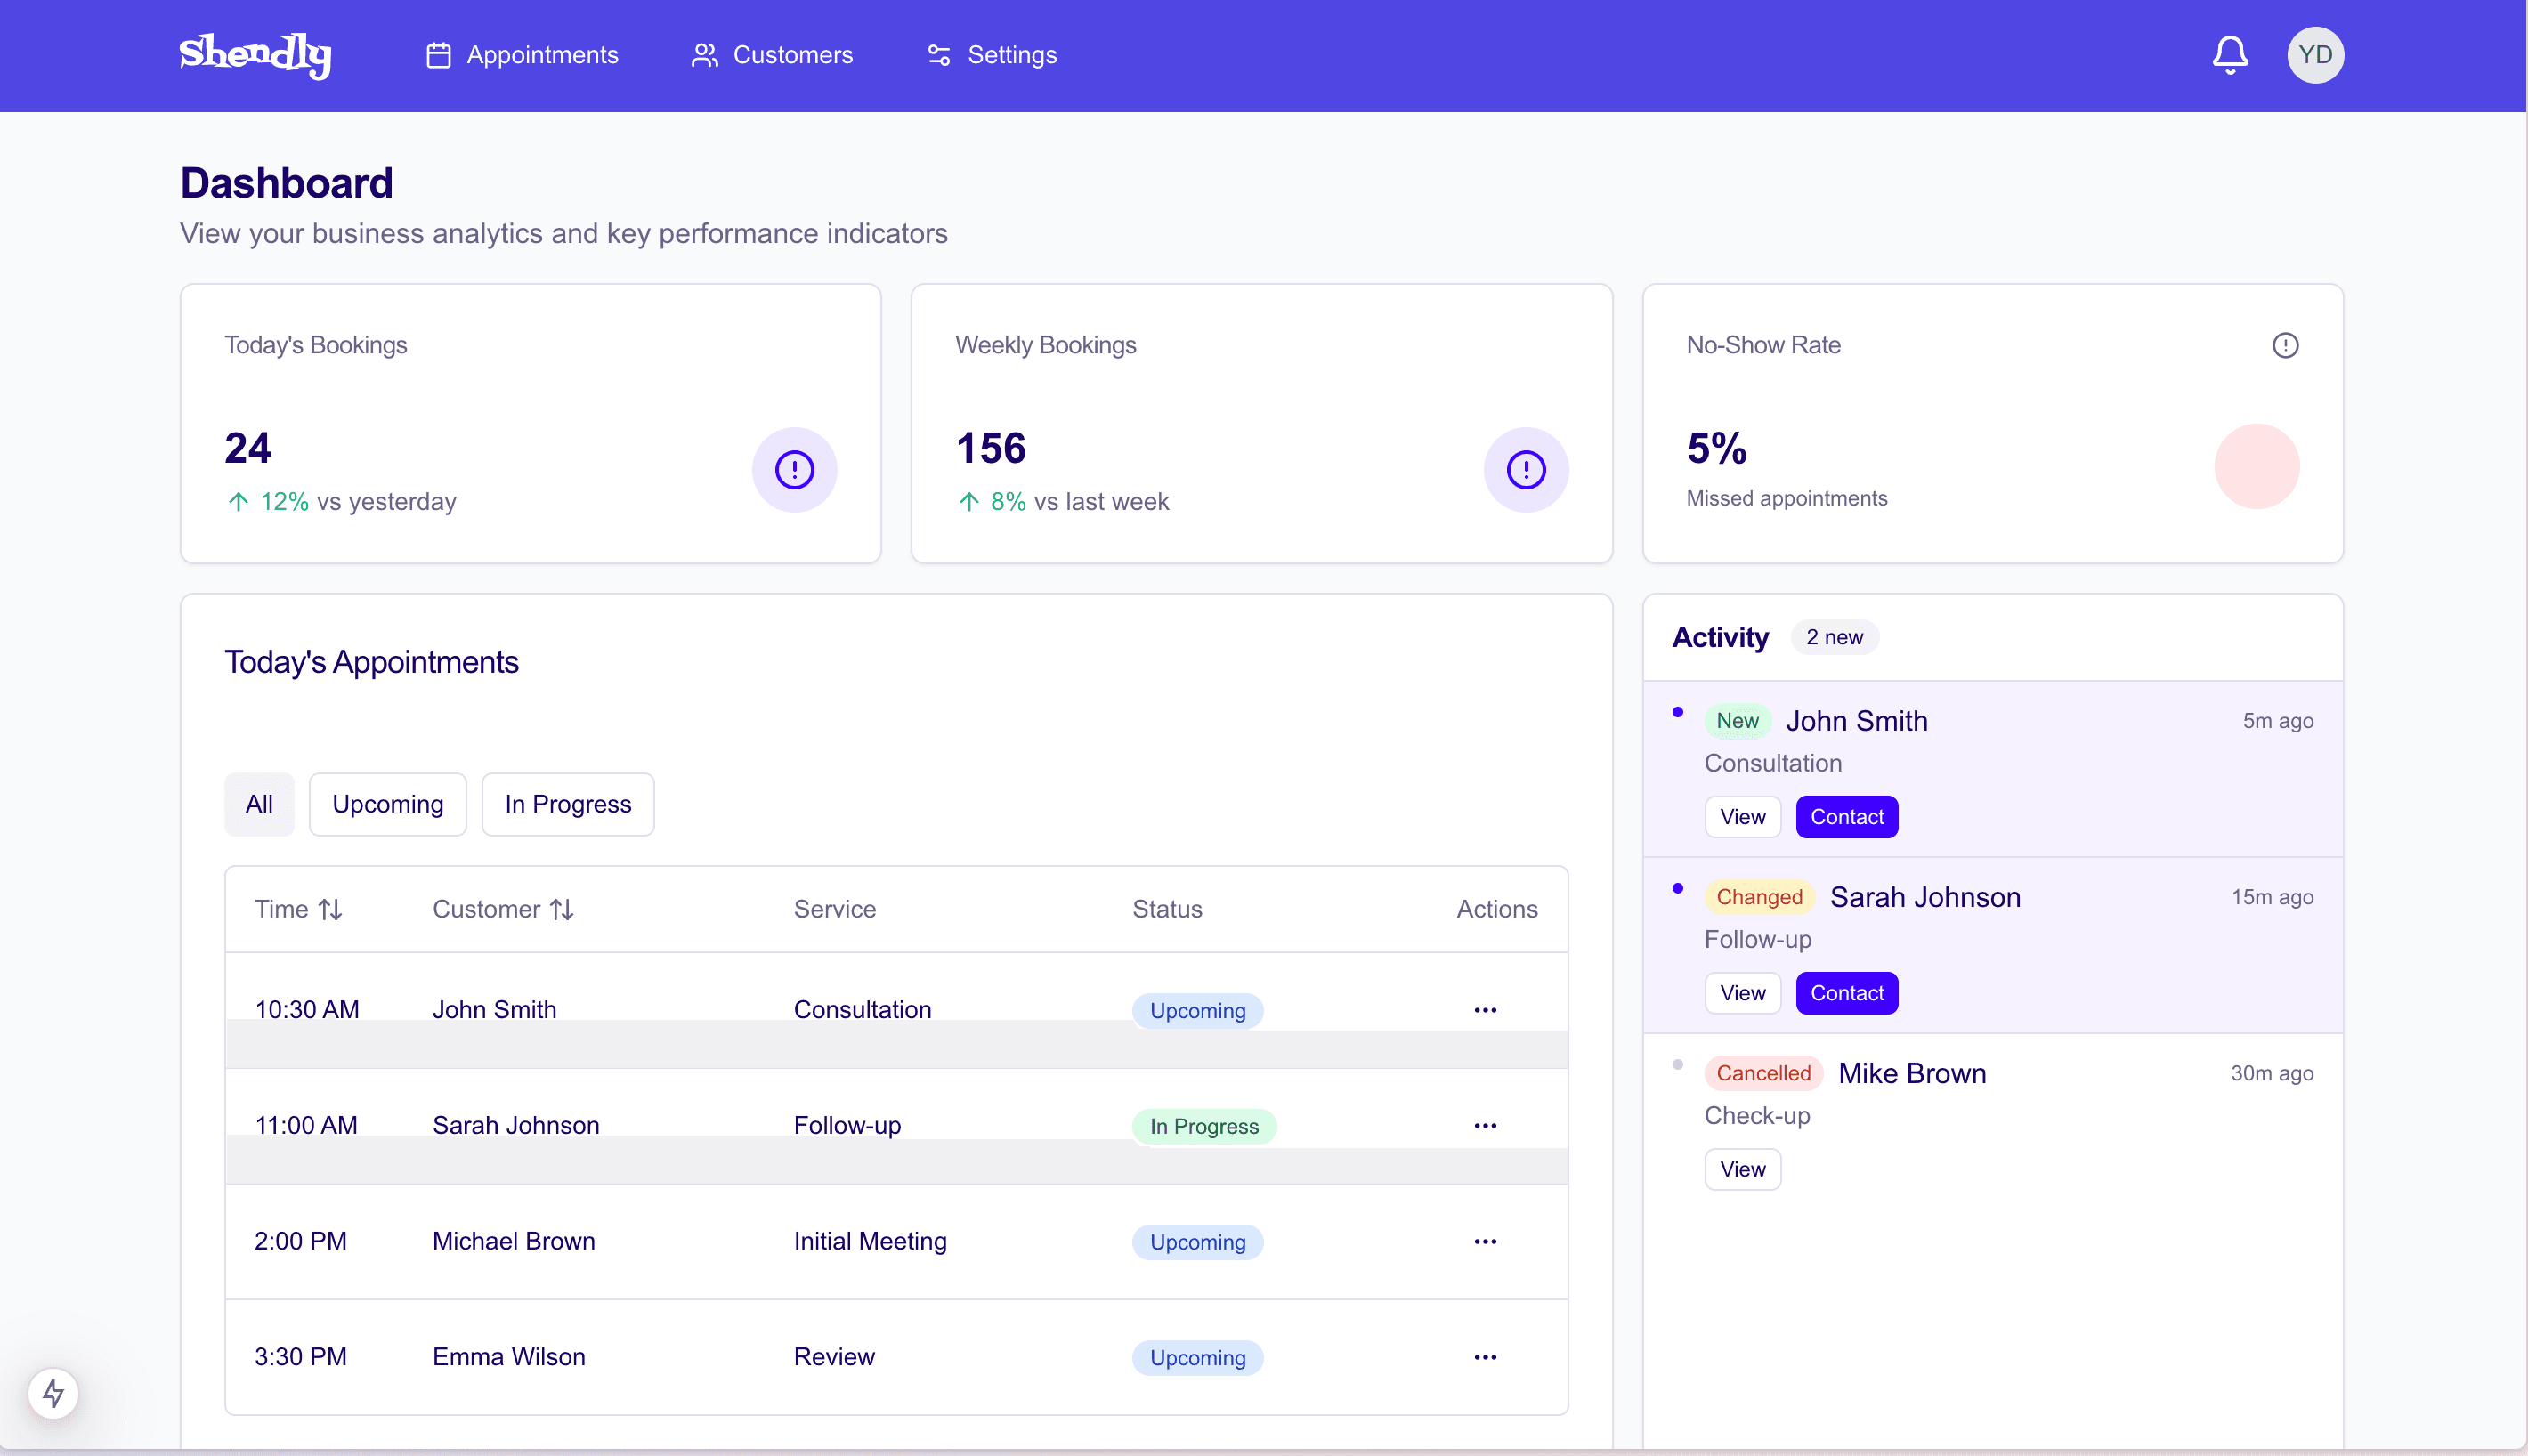Open Settings in top navigation
2528x1456 pixels.
tap(991, 55)
